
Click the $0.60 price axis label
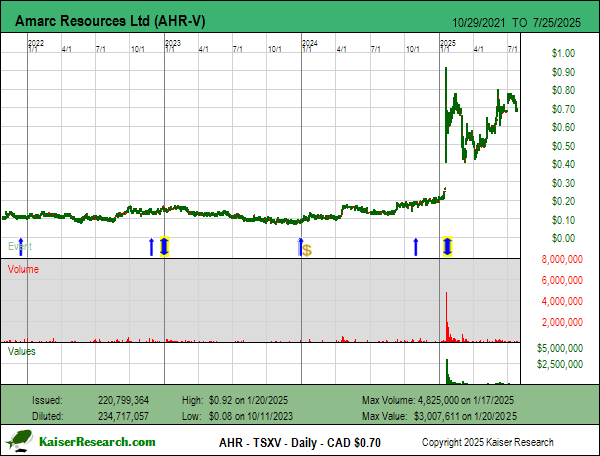(x=563, y=127)
